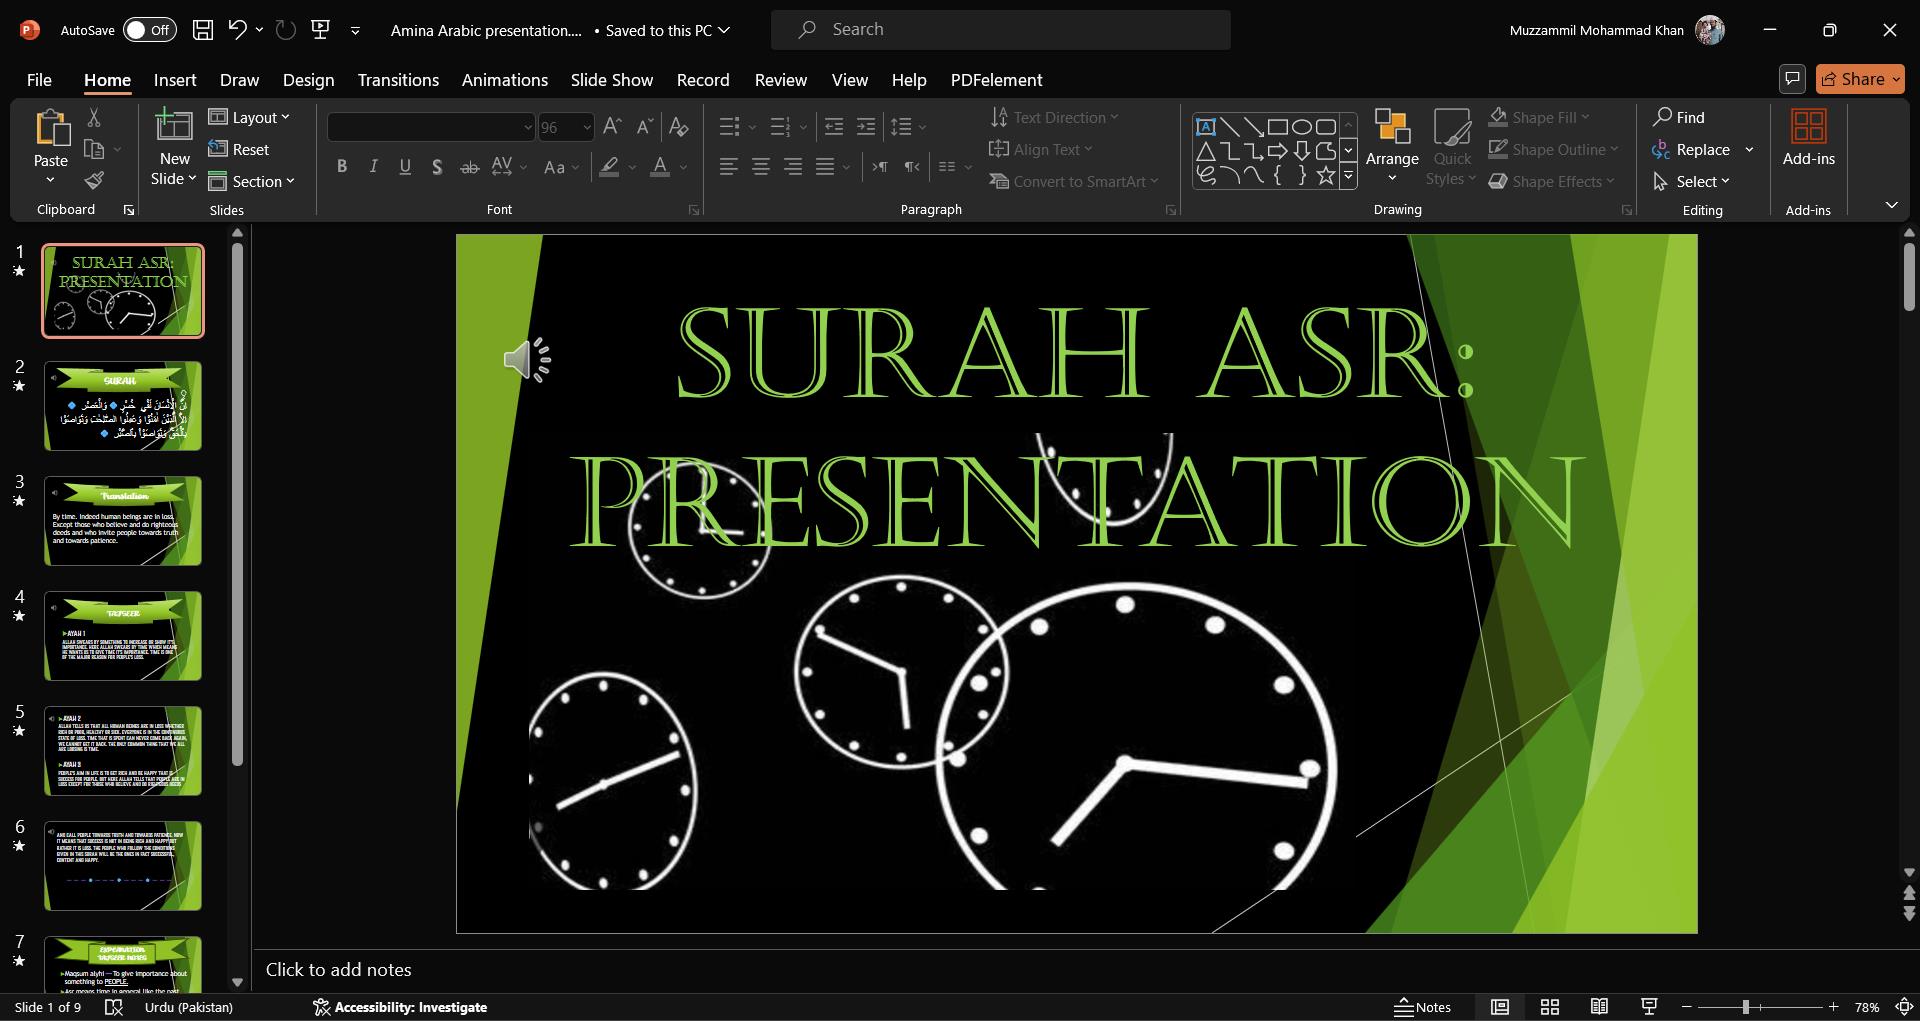Click the New Slide icon
The height and width of the screenshot is (1021, 1920).
(173, 126)
